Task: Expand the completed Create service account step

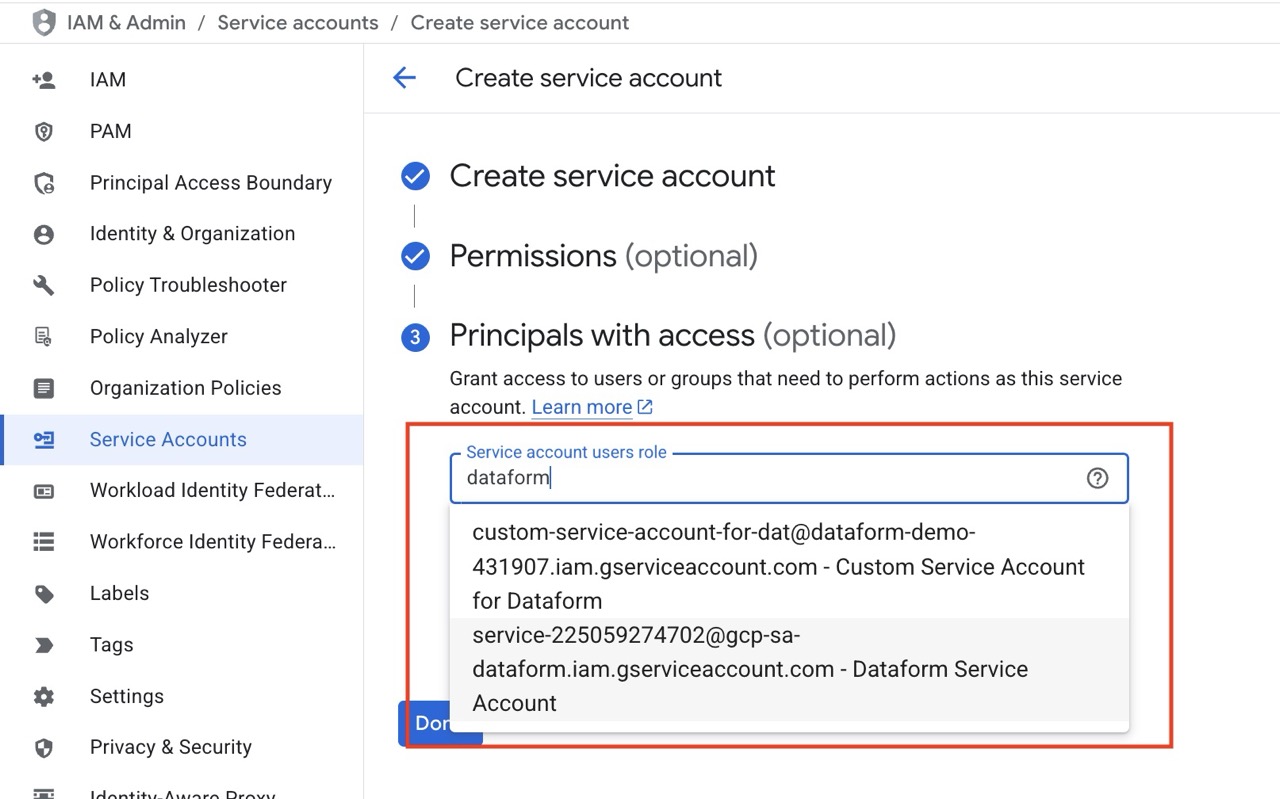Action: point(612,176)
